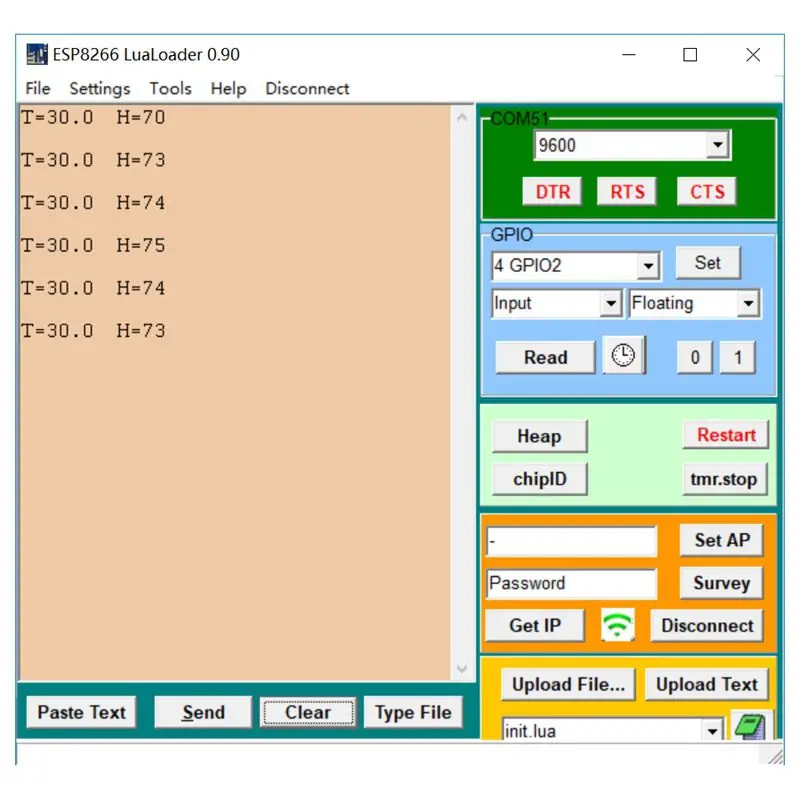800x800 pixels.
Task: Click the output line T=30.0 H=75
Action: (93, 246)
